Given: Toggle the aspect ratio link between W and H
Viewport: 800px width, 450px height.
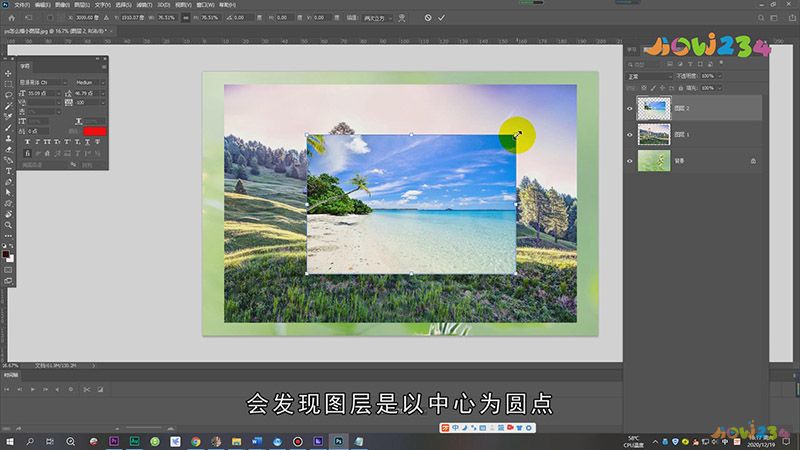Looking at the screenshot, I should coord(186,18).
